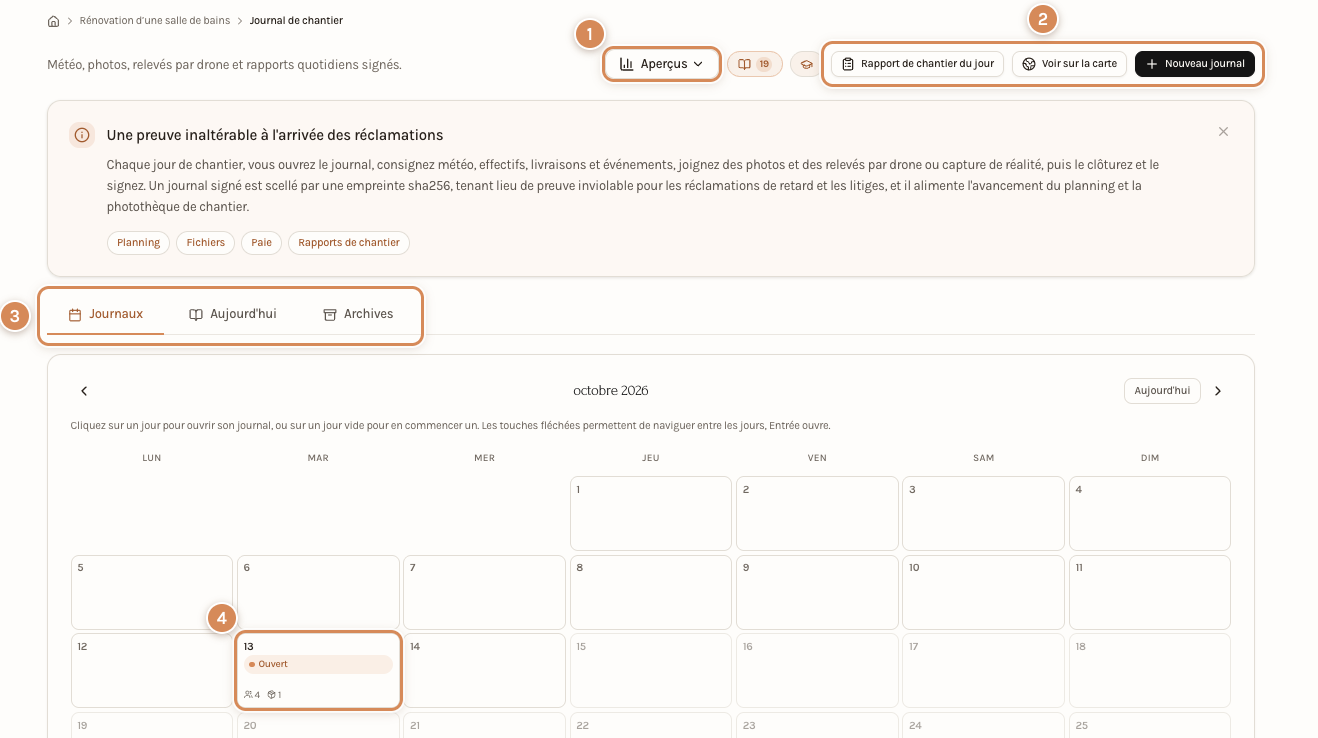1318x738 pixels.
Task: Click the graduation cap tutorial icon
Action: click(x=806, y=64)
